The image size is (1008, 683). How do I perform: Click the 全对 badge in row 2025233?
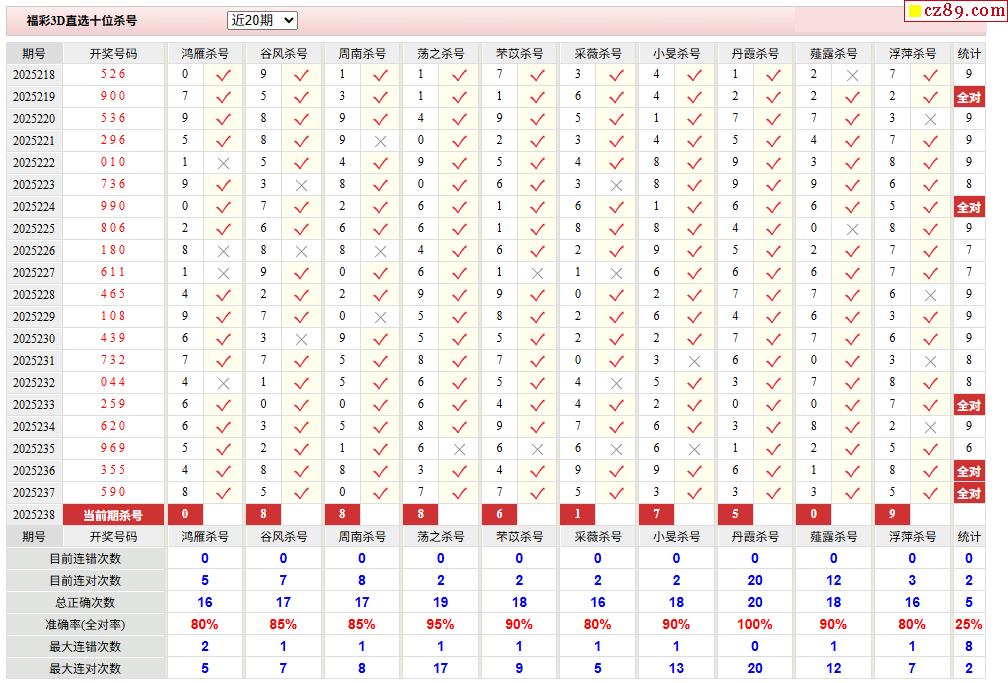point(969,405)
